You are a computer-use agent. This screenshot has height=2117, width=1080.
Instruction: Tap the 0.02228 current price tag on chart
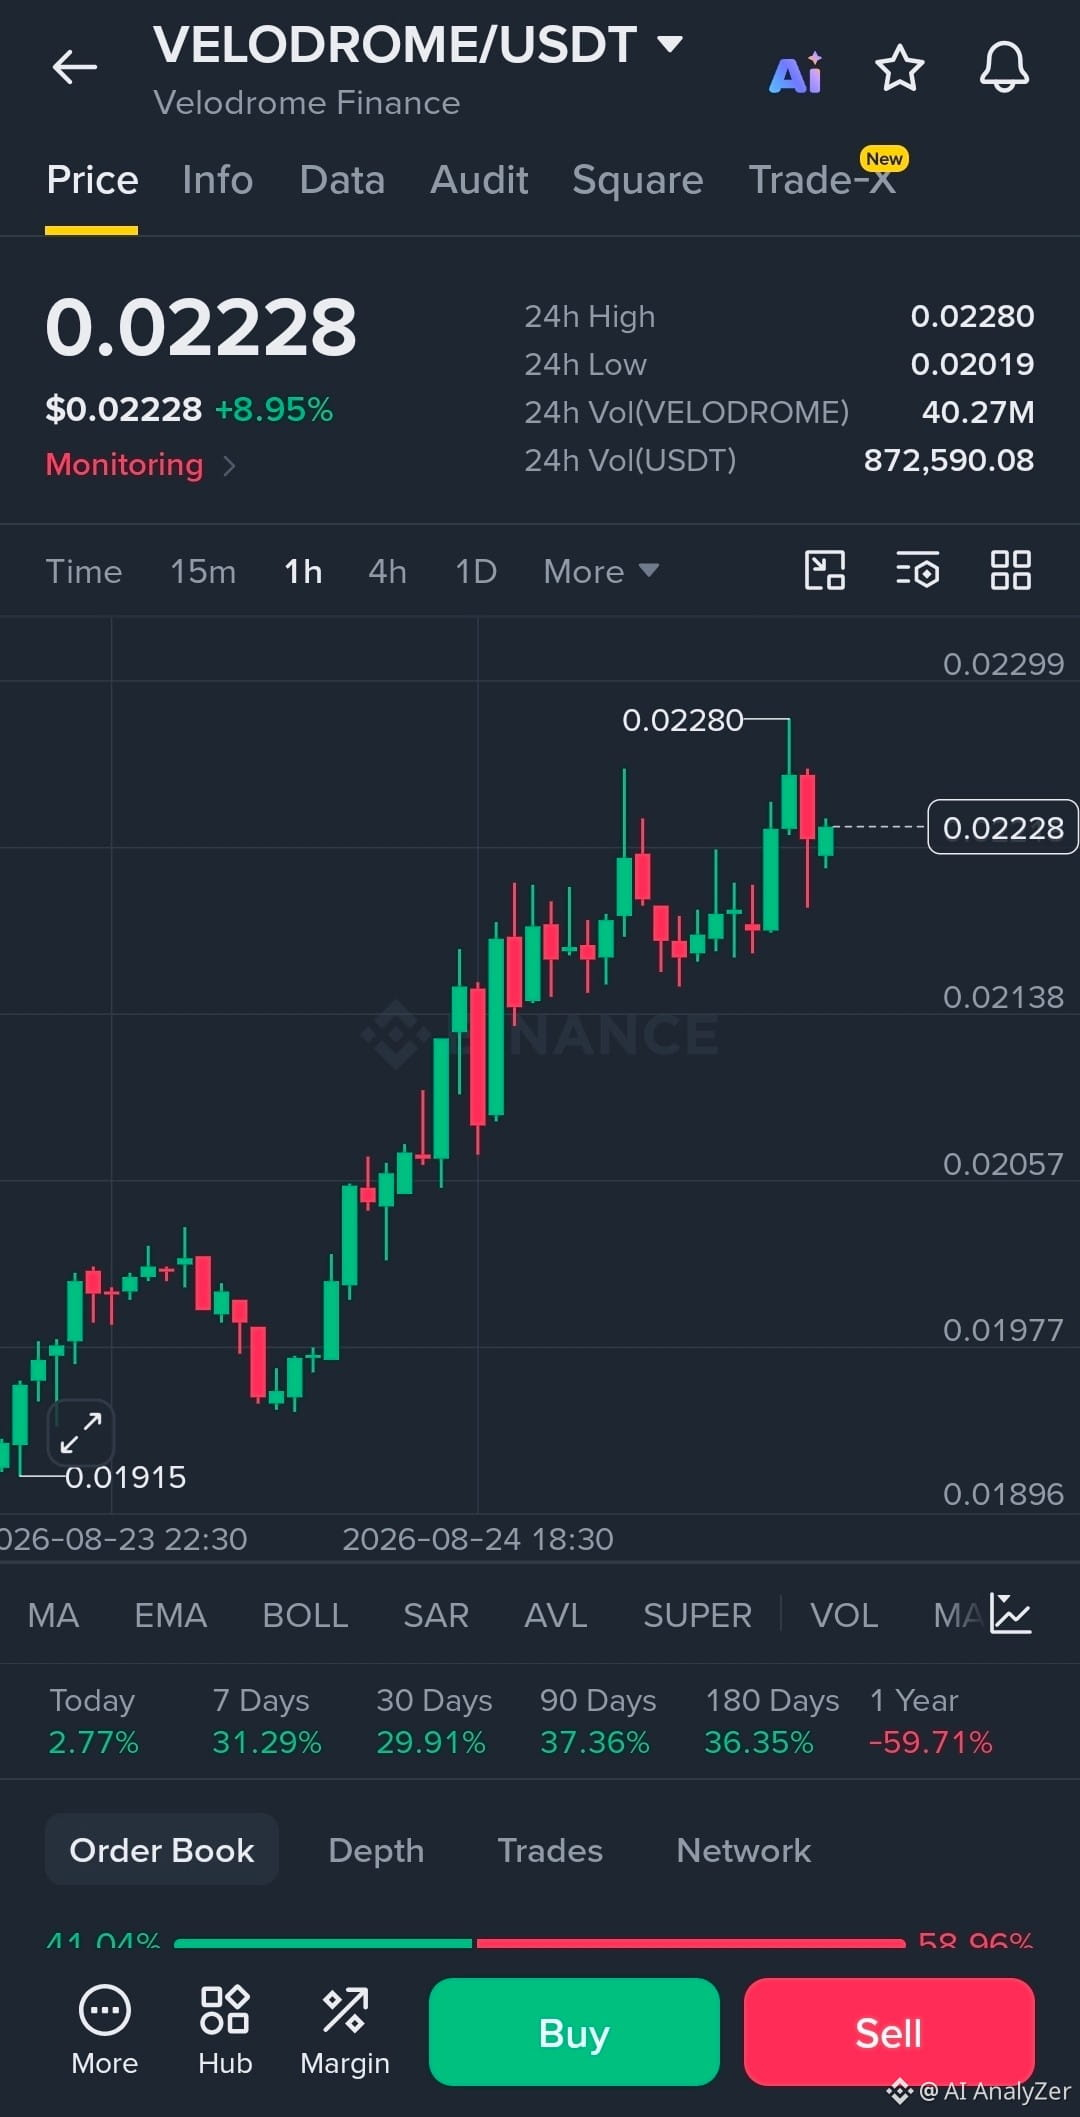(1003, 827)
